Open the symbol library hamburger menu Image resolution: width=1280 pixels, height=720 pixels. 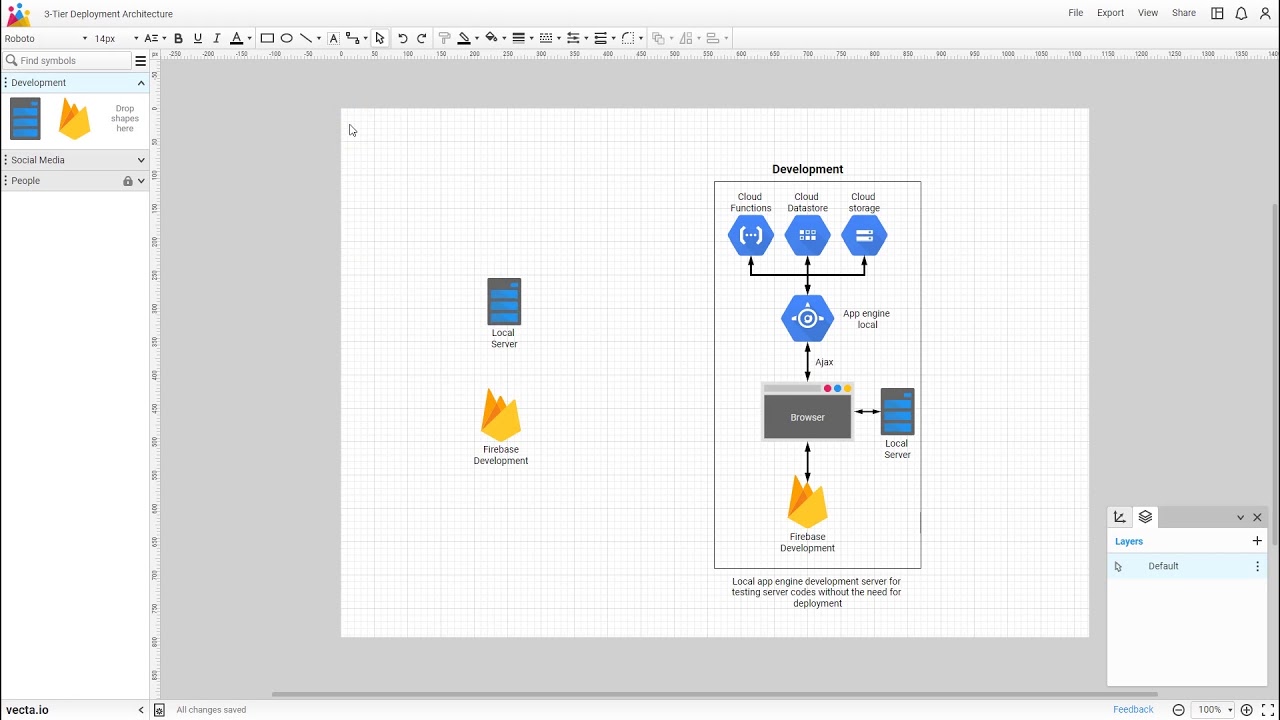tap(141, 61)
